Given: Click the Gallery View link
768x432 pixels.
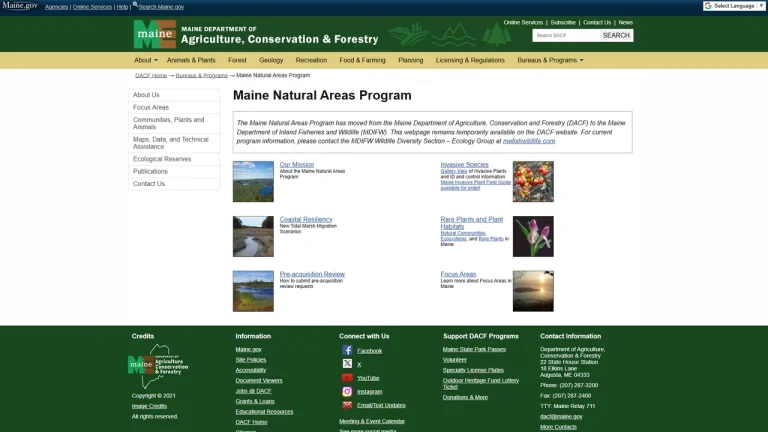Looking at the screenshot, I should point(454,171).
